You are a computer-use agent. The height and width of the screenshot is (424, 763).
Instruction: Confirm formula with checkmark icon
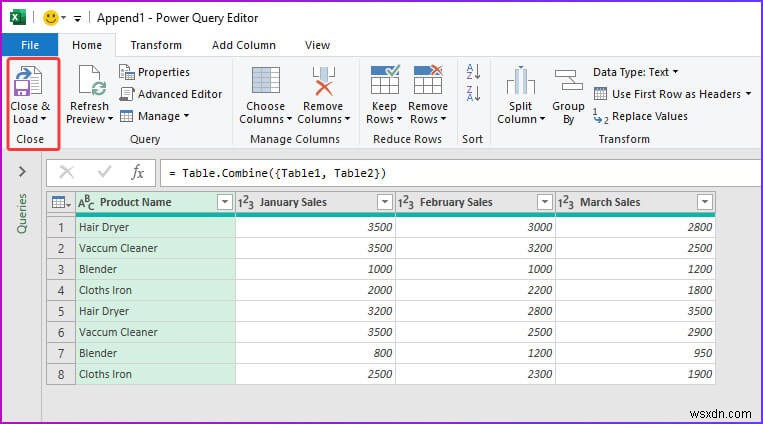(104, 172)
